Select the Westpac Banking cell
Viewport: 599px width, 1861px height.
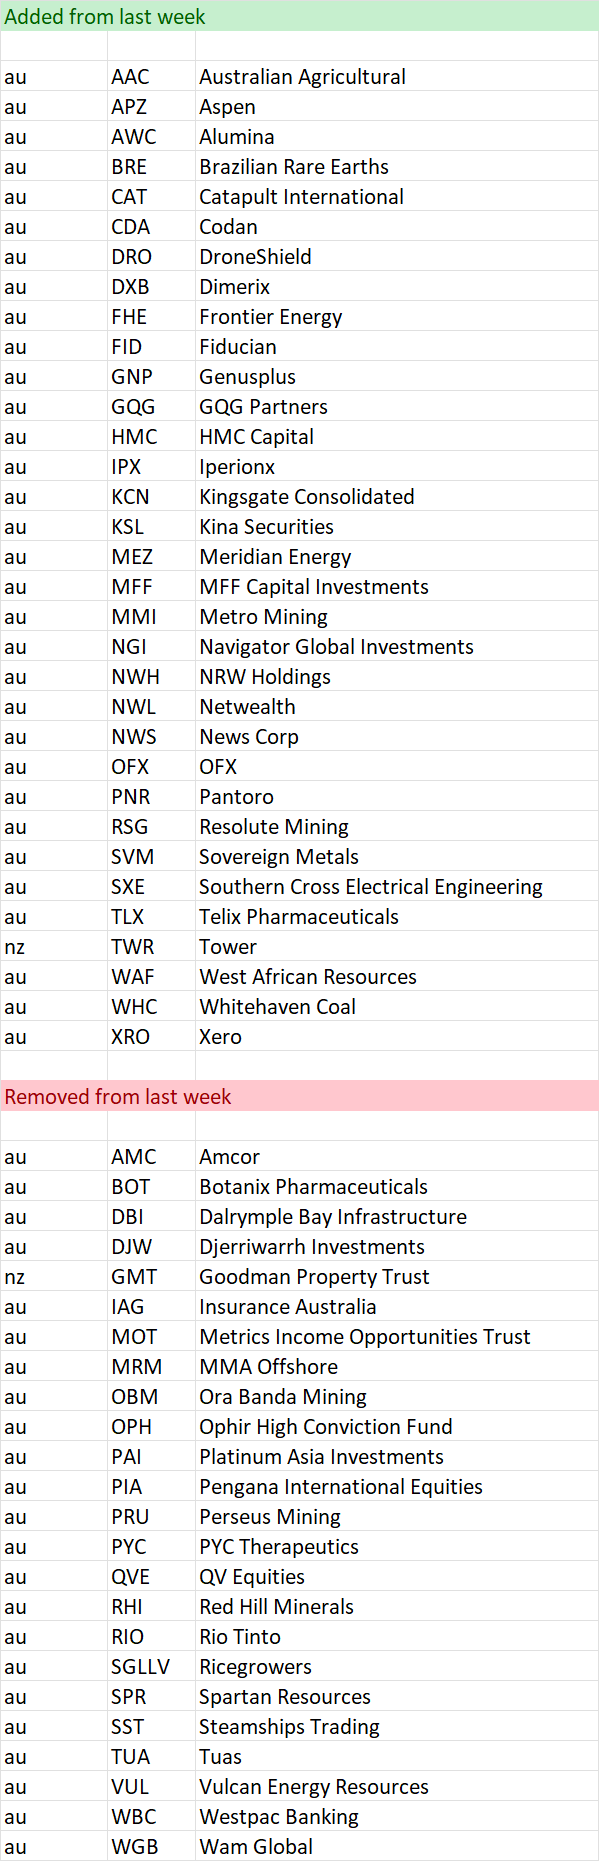click(397, 1816)
